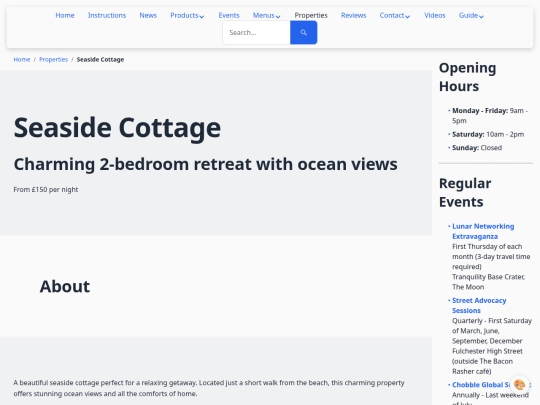Open the Reviews nav item

[x=353, y=15]
